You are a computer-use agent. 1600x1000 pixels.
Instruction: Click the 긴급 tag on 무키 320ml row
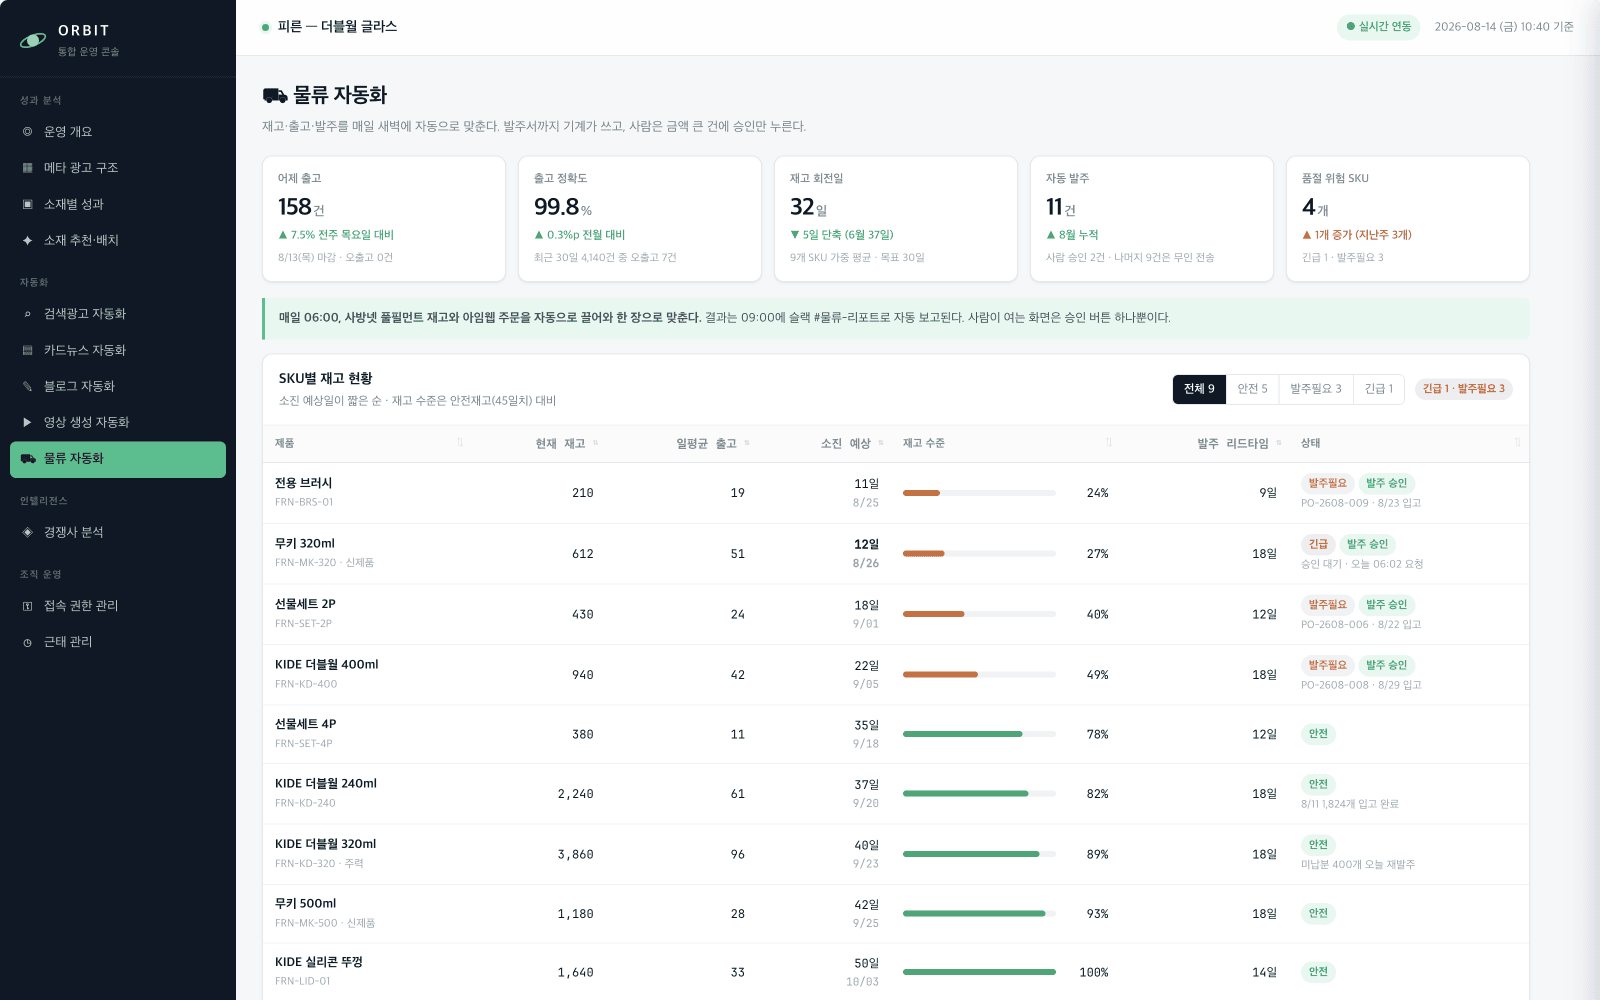pyautogui.click(x=1318, y=544)
